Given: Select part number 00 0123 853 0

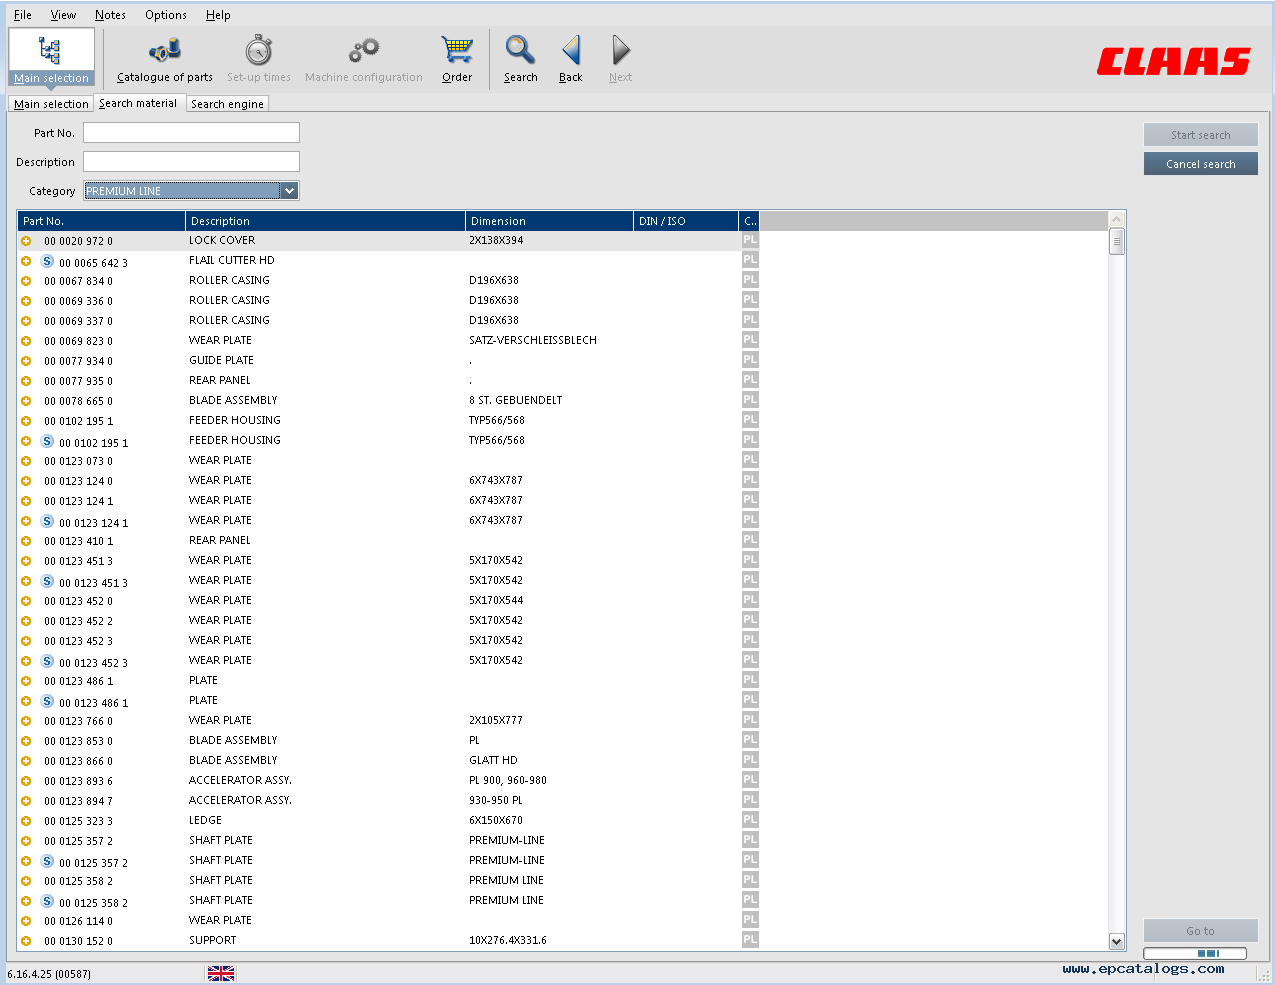Looking at the screenshot, I should coord(78,741).
